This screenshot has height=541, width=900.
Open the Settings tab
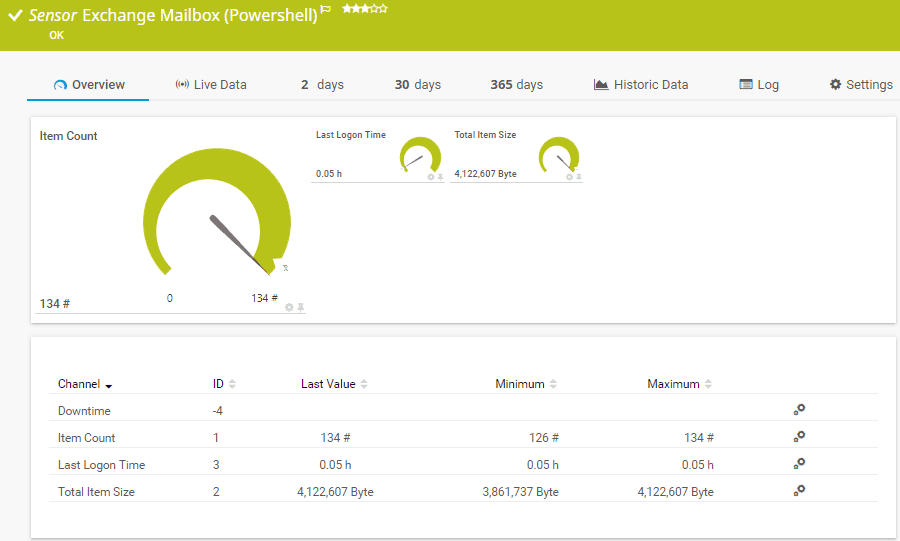[x=860, y=85]
